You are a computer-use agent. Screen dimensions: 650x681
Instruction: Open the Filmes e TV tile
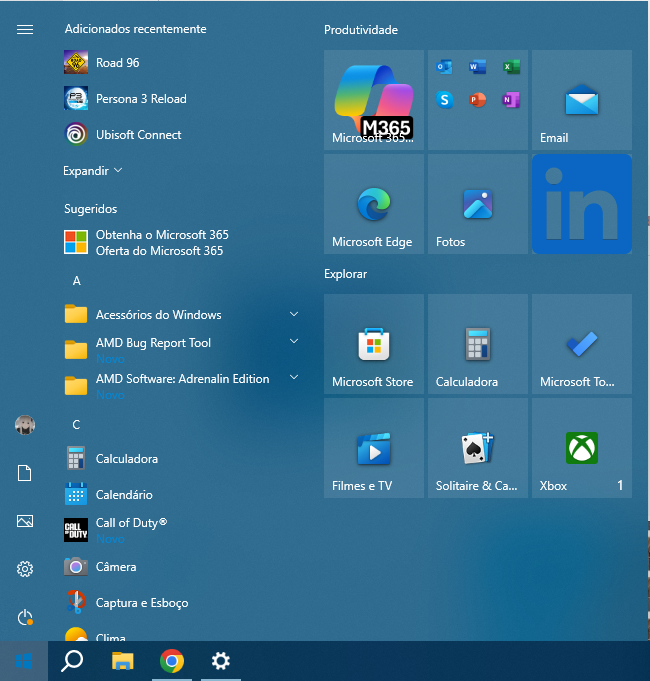click(x=374, y=448)
